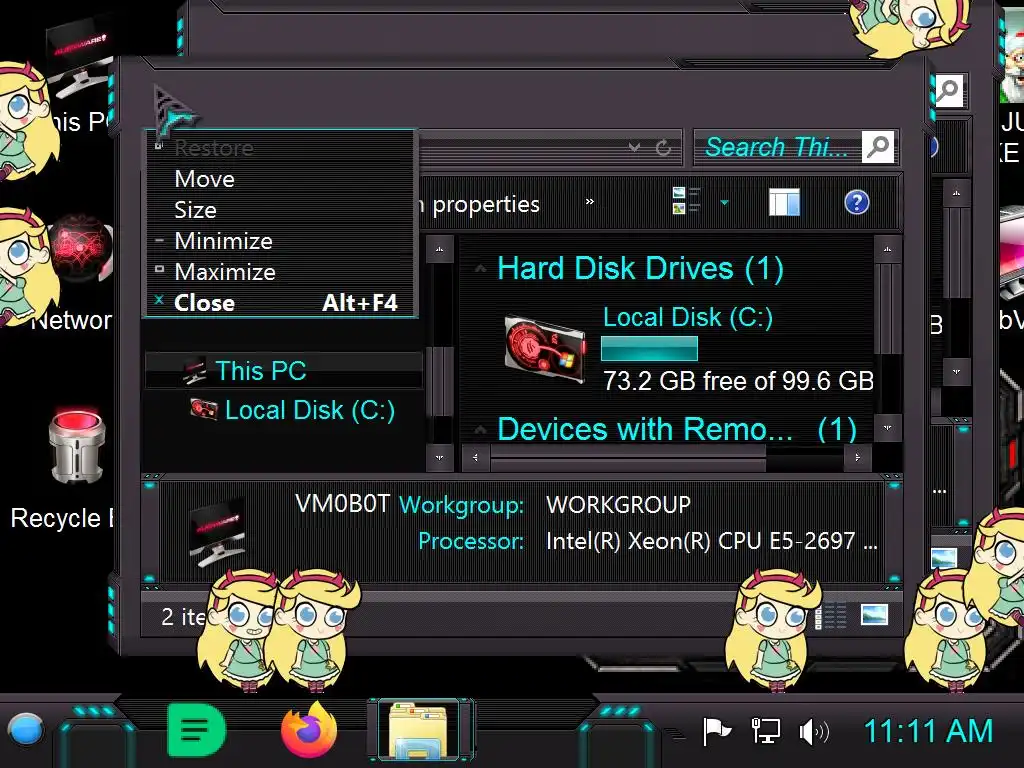Collapse the Hard Disk Drives group

point(480,268)
